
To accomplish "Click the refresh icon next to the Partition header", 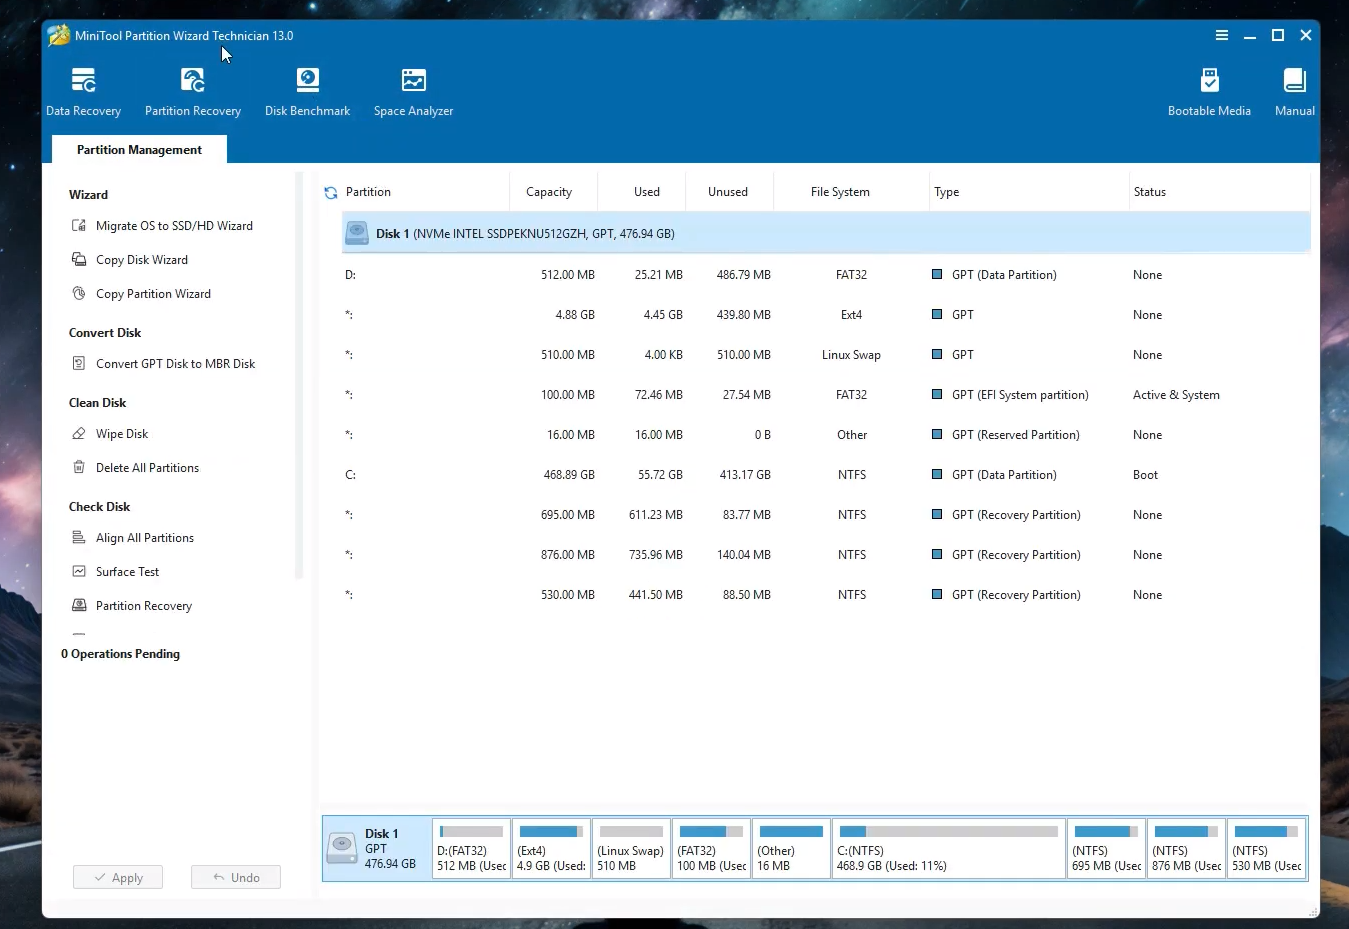I will (x=331, y=192).
